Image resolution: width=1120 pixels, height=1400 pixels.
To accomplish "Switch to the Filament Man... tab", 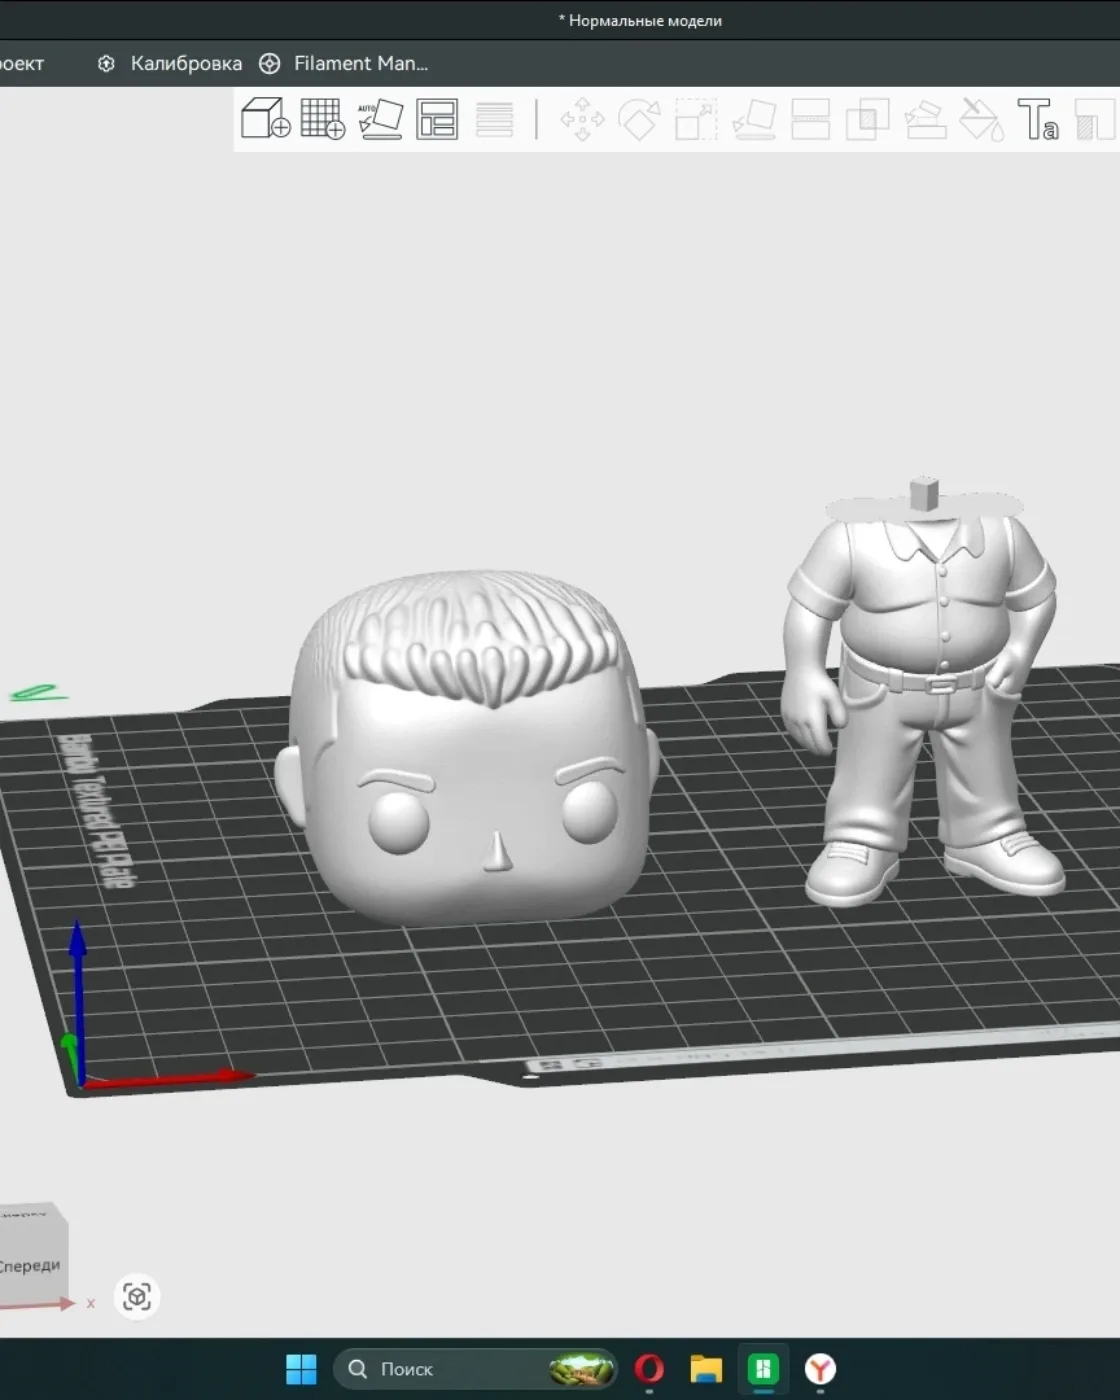I will click(344, 63).
